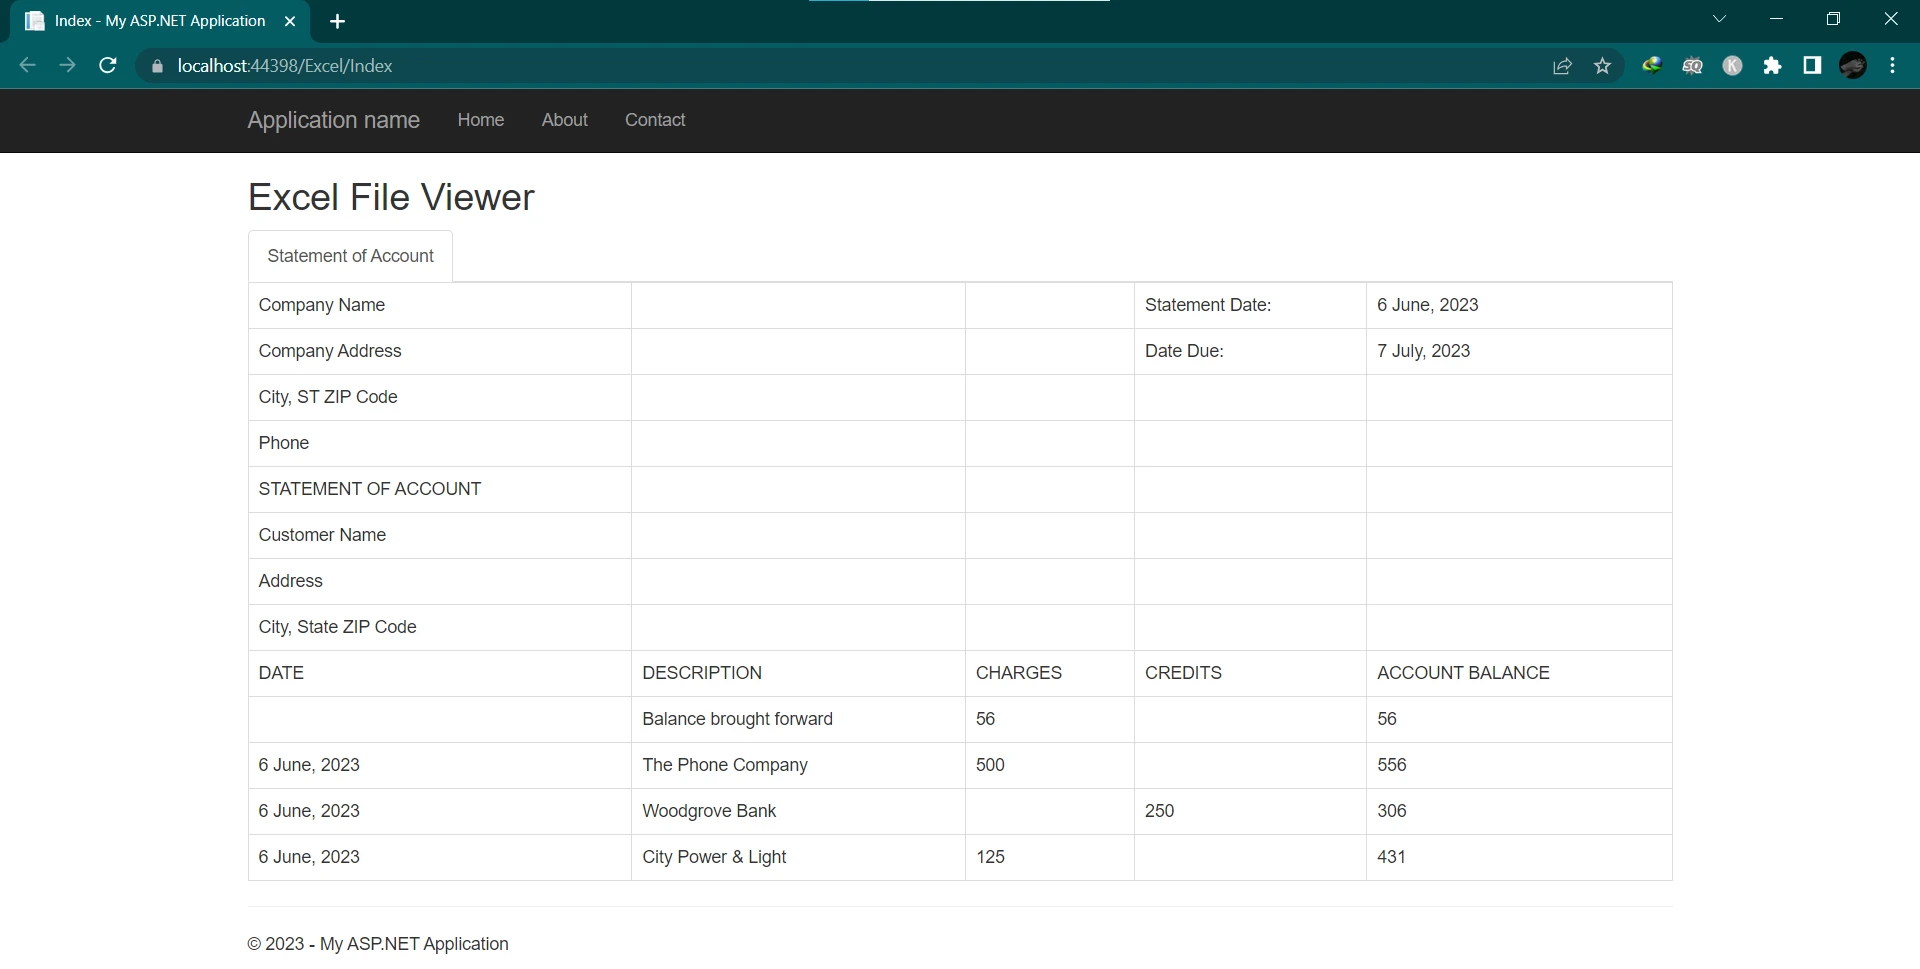1920x969 pixels.
Task: Click the ACCOUNT BALANCE header cell
Action: click(1463, 673)
